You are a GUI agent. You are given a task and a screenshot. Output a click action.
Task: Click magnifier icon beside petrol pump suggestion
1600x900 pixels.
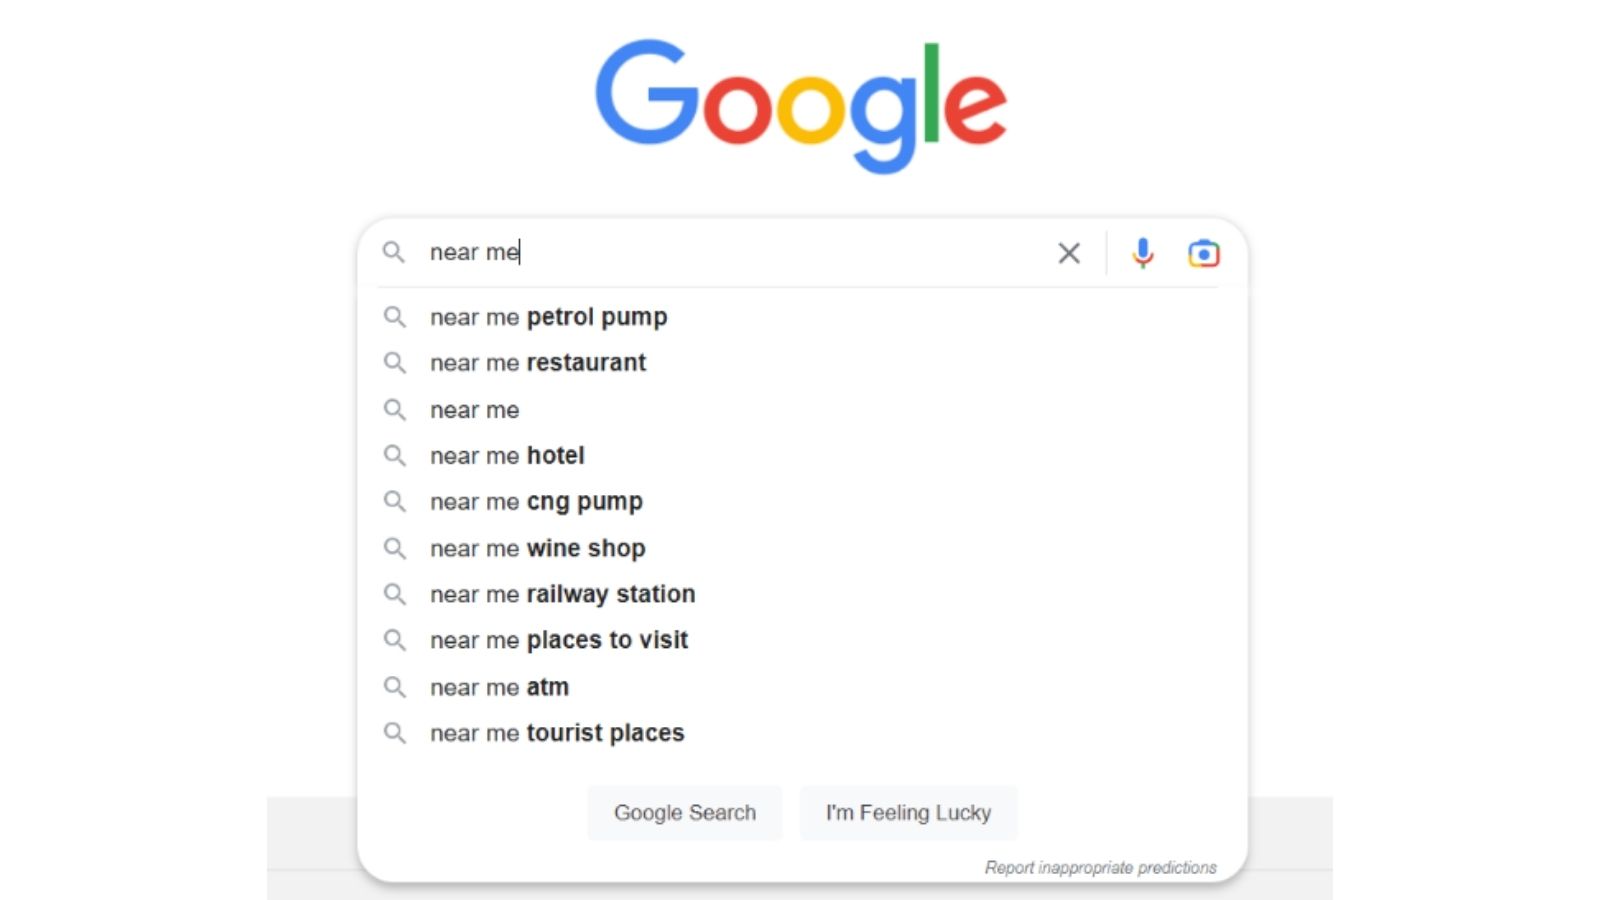click(x=395, y=317)
